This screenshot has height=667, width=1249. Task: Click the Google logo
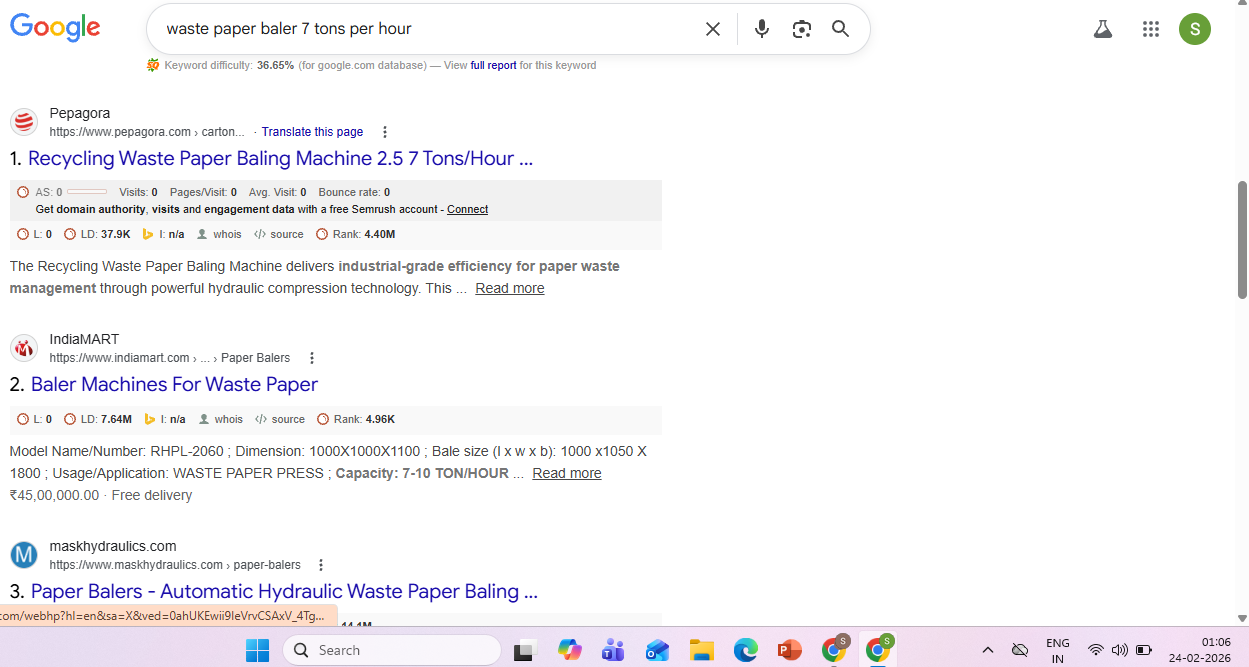tap(55, 28)
